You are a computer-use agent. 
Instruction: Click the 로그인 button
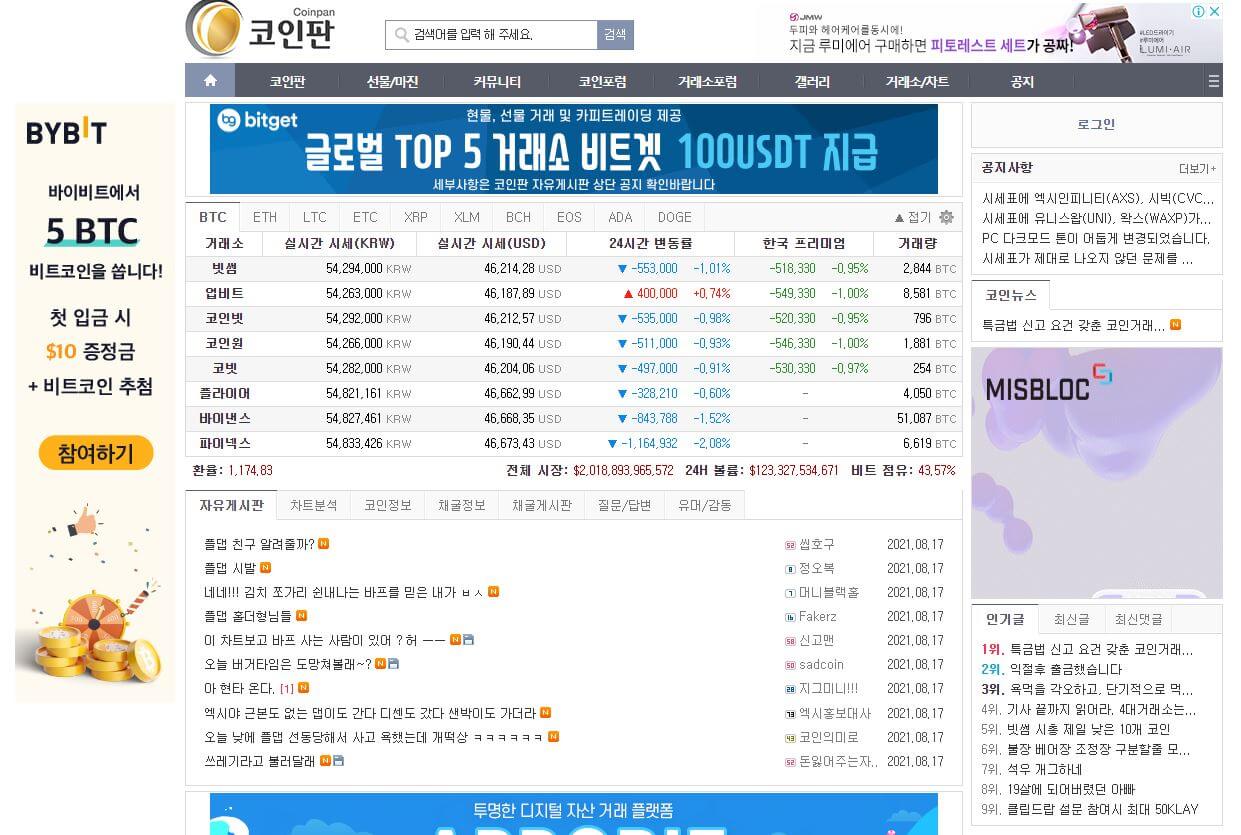point(1096,125)
